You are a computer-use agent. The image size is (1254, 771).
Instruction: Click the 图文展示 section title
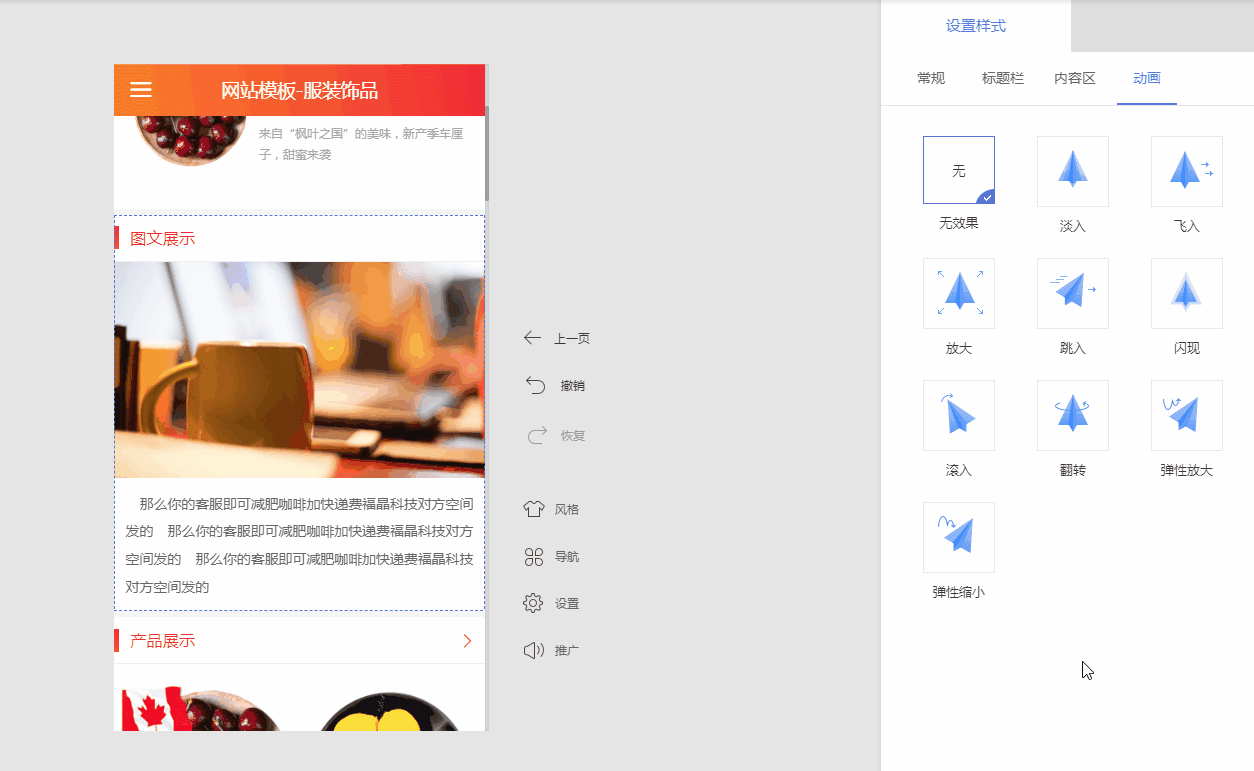163,238
